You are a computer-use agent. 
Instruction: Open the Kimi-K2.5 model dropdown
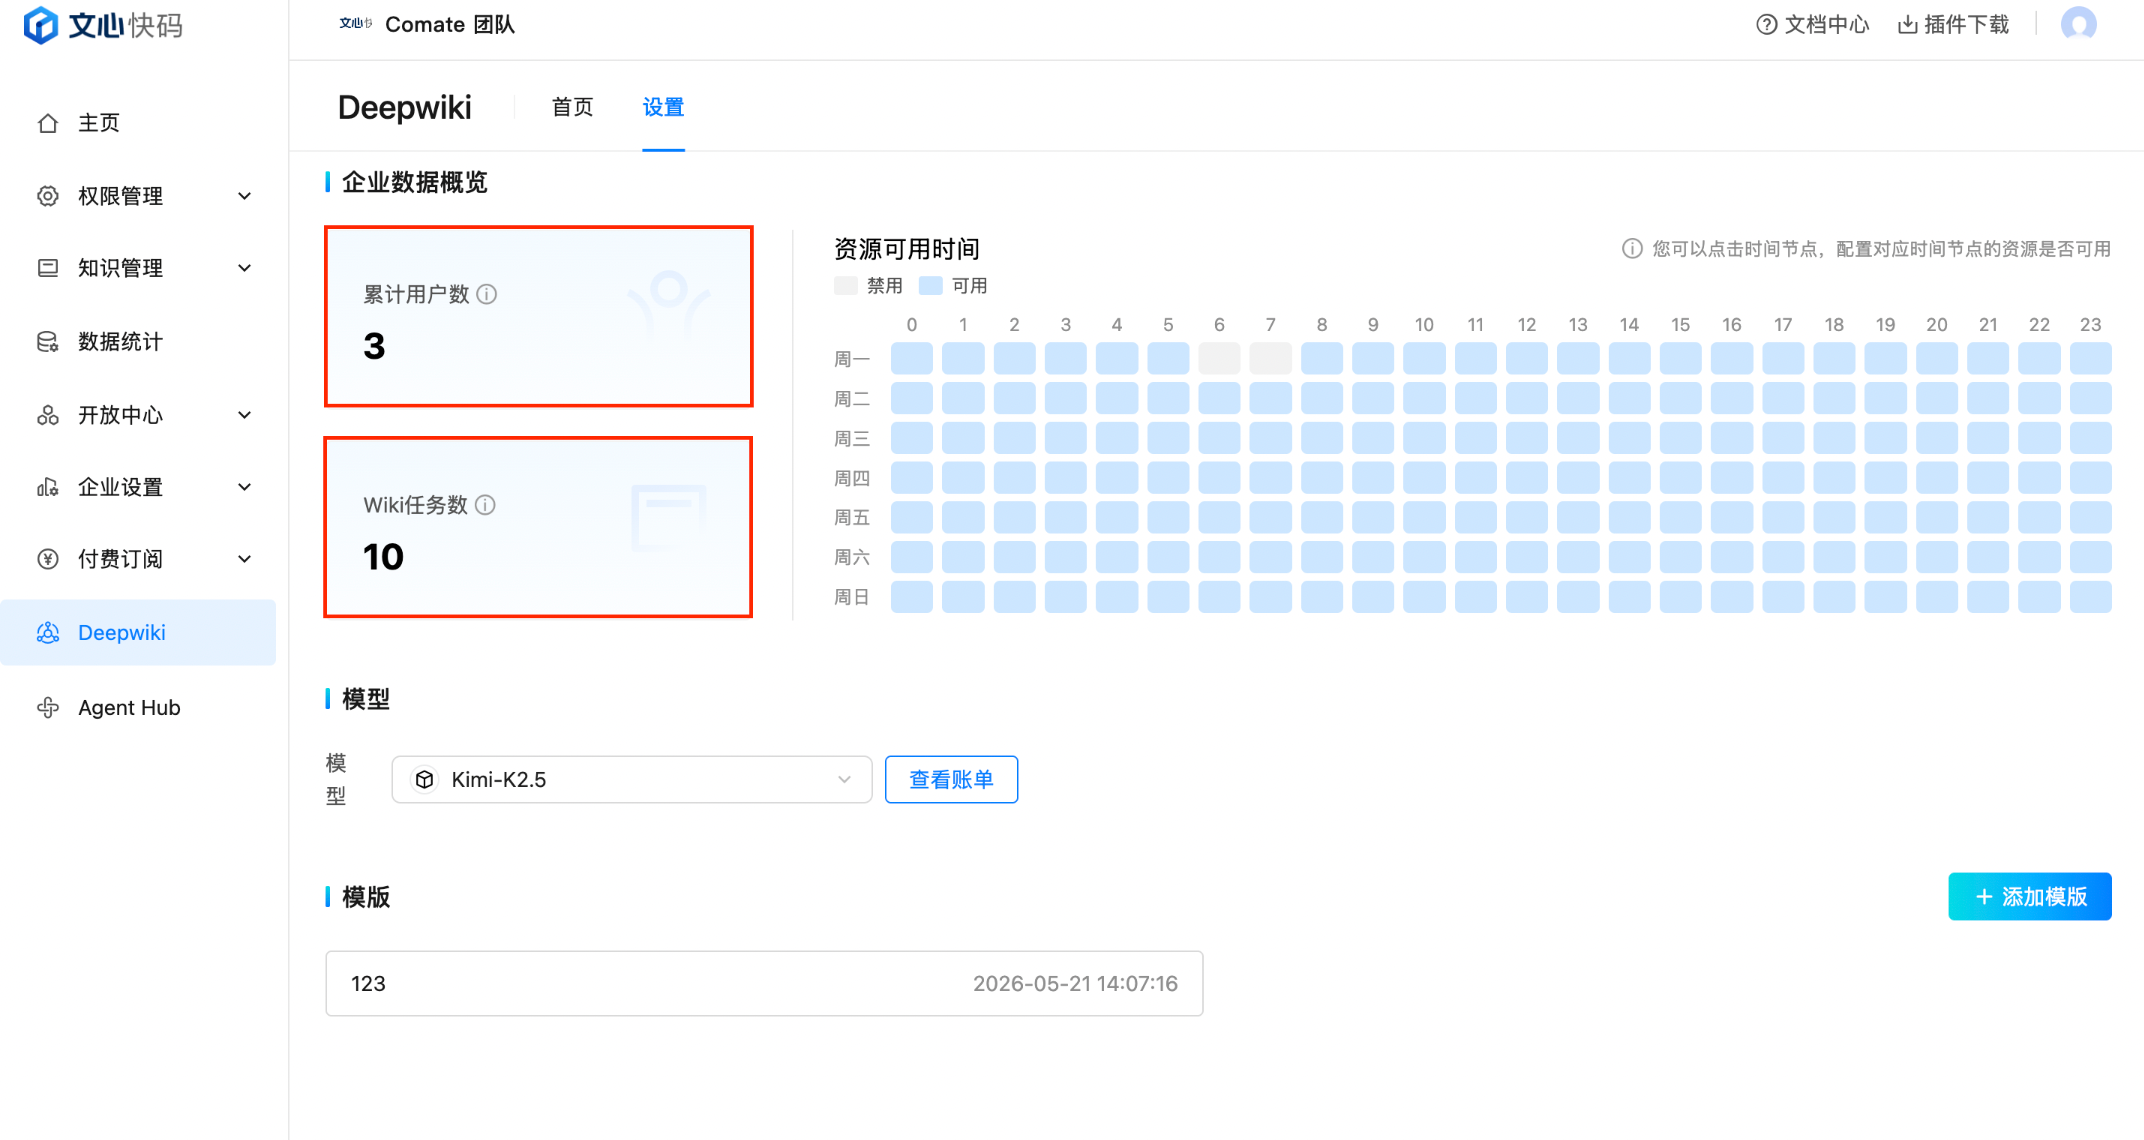[x=632, y=780]
